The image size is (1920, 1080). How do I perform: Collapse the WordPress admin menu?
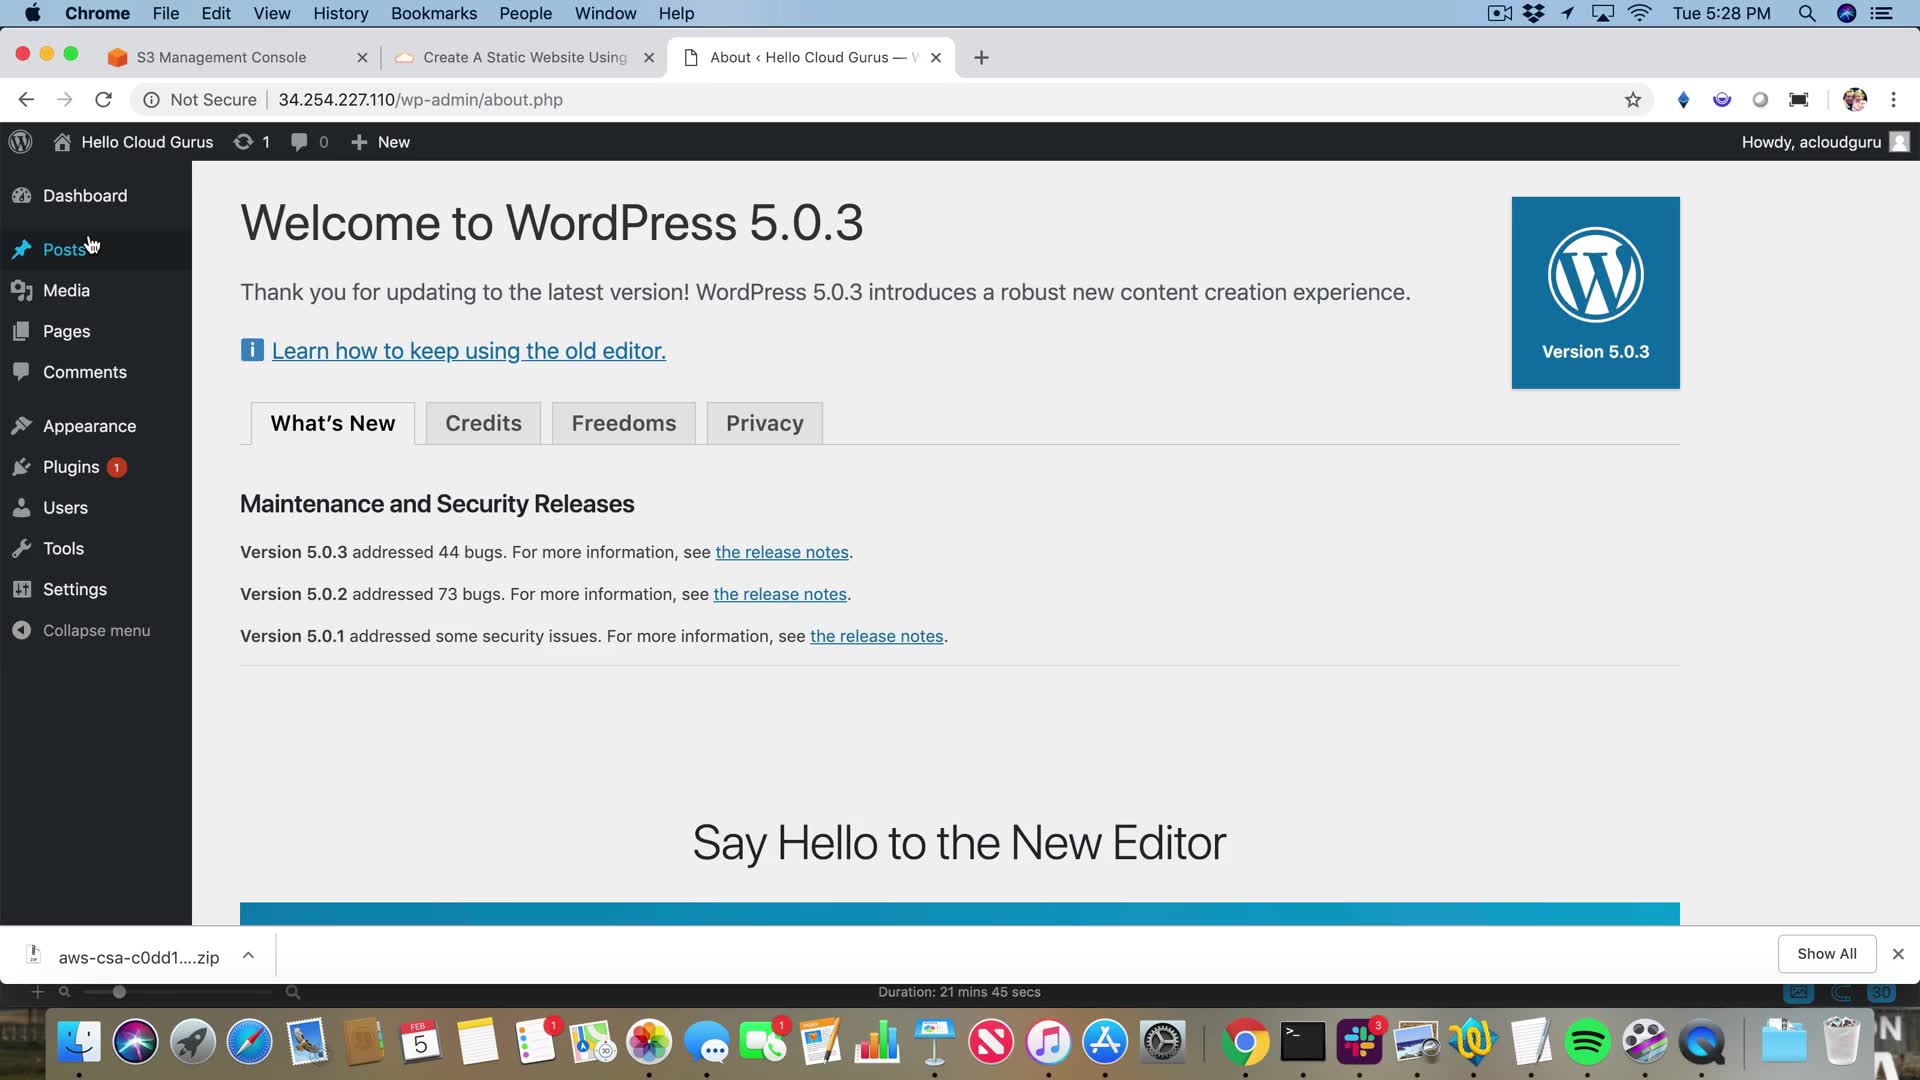pyautogui.click(x=96, y=630)
